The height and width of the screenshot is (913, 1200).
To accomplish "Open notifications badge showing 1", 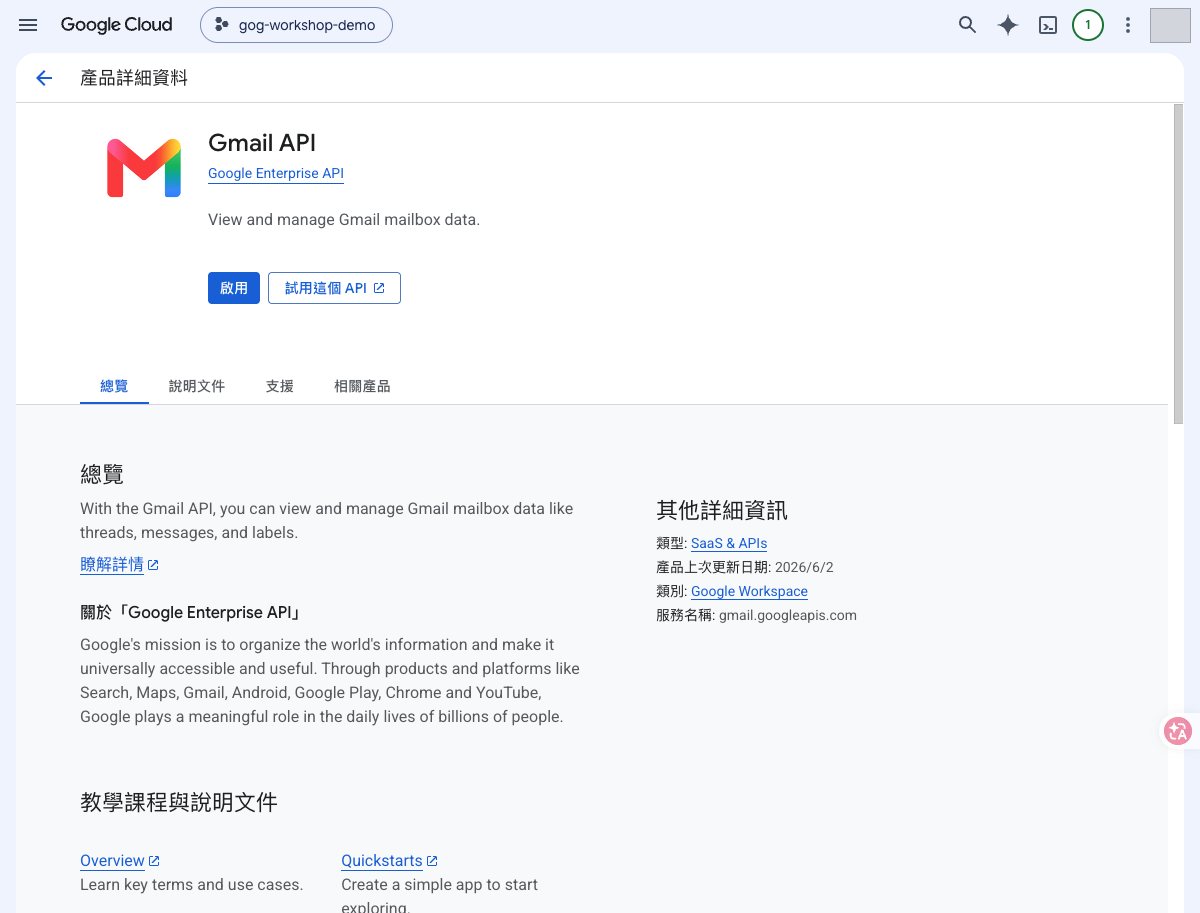I will tap(1088, 25).
